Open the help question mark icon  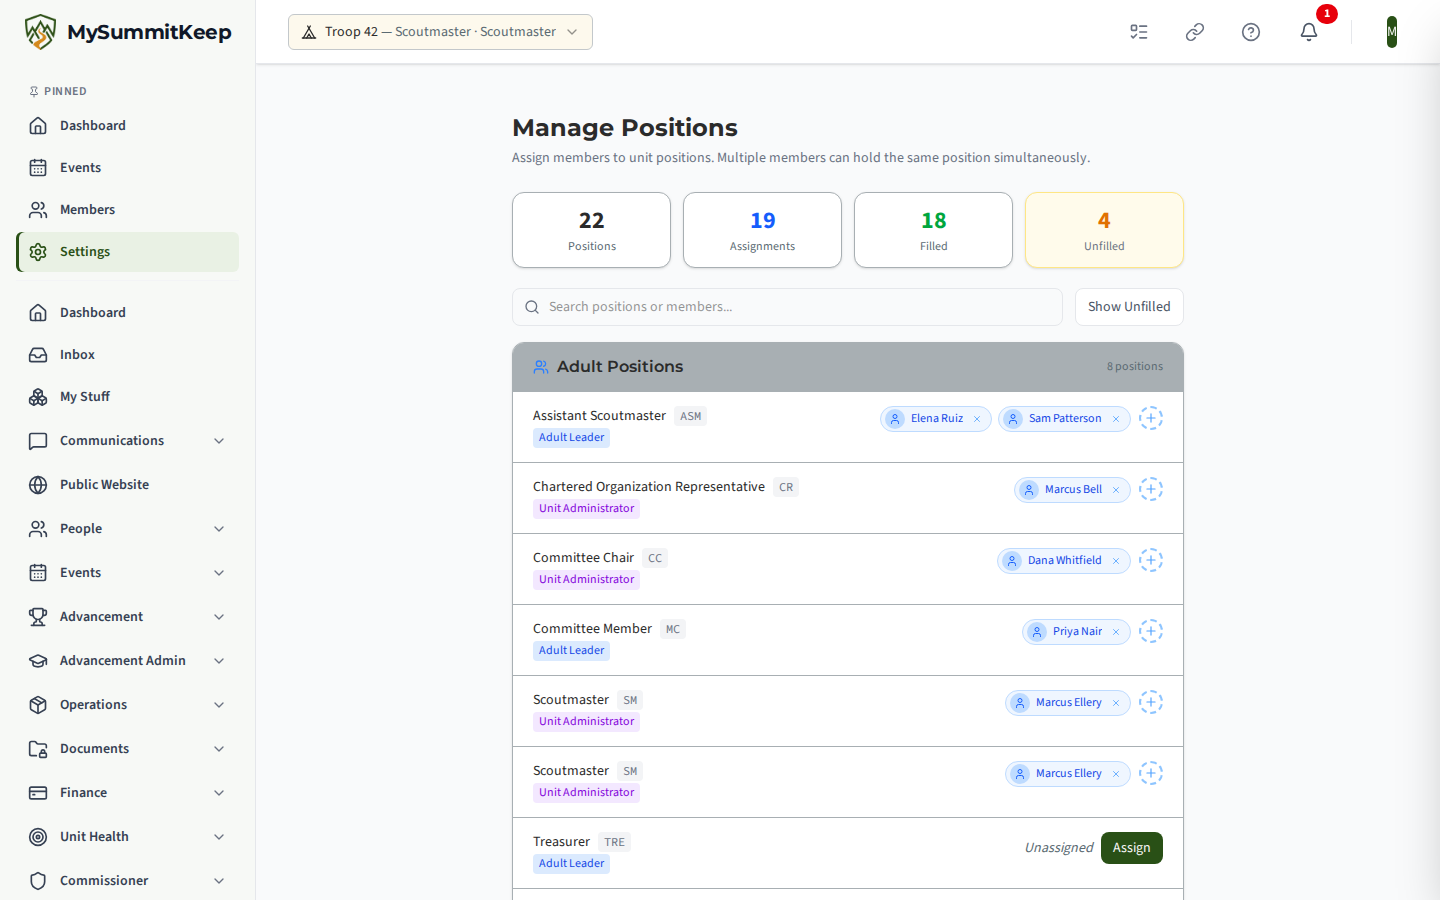pyautogui.click(x=1251, y=32)
